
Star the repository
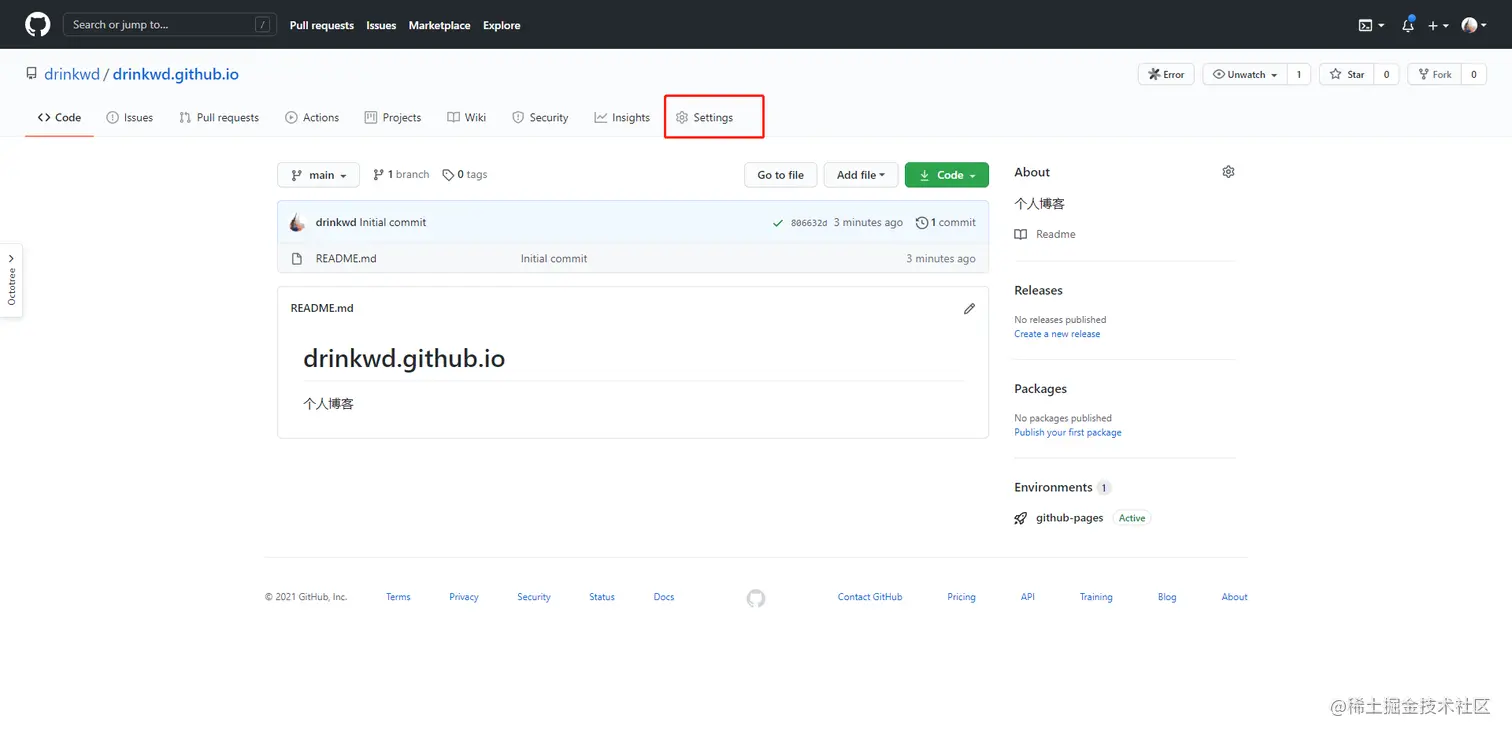[1347, 74]
